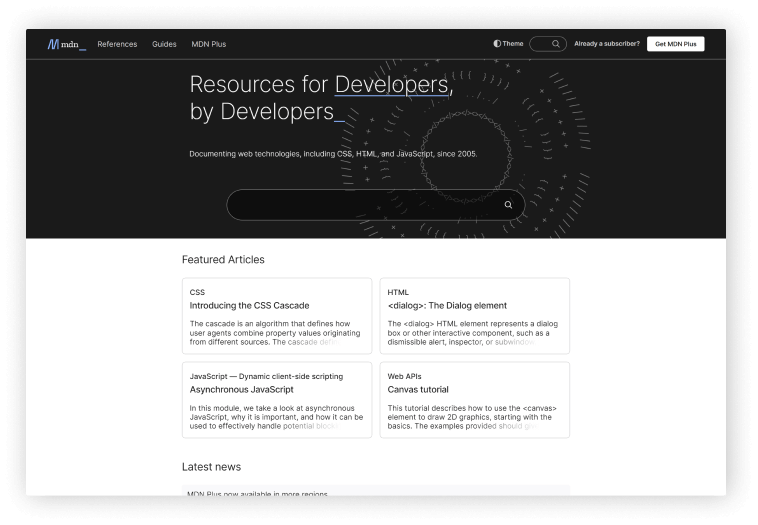Click the CSS Cascade description paragraph

coord(276,333)
